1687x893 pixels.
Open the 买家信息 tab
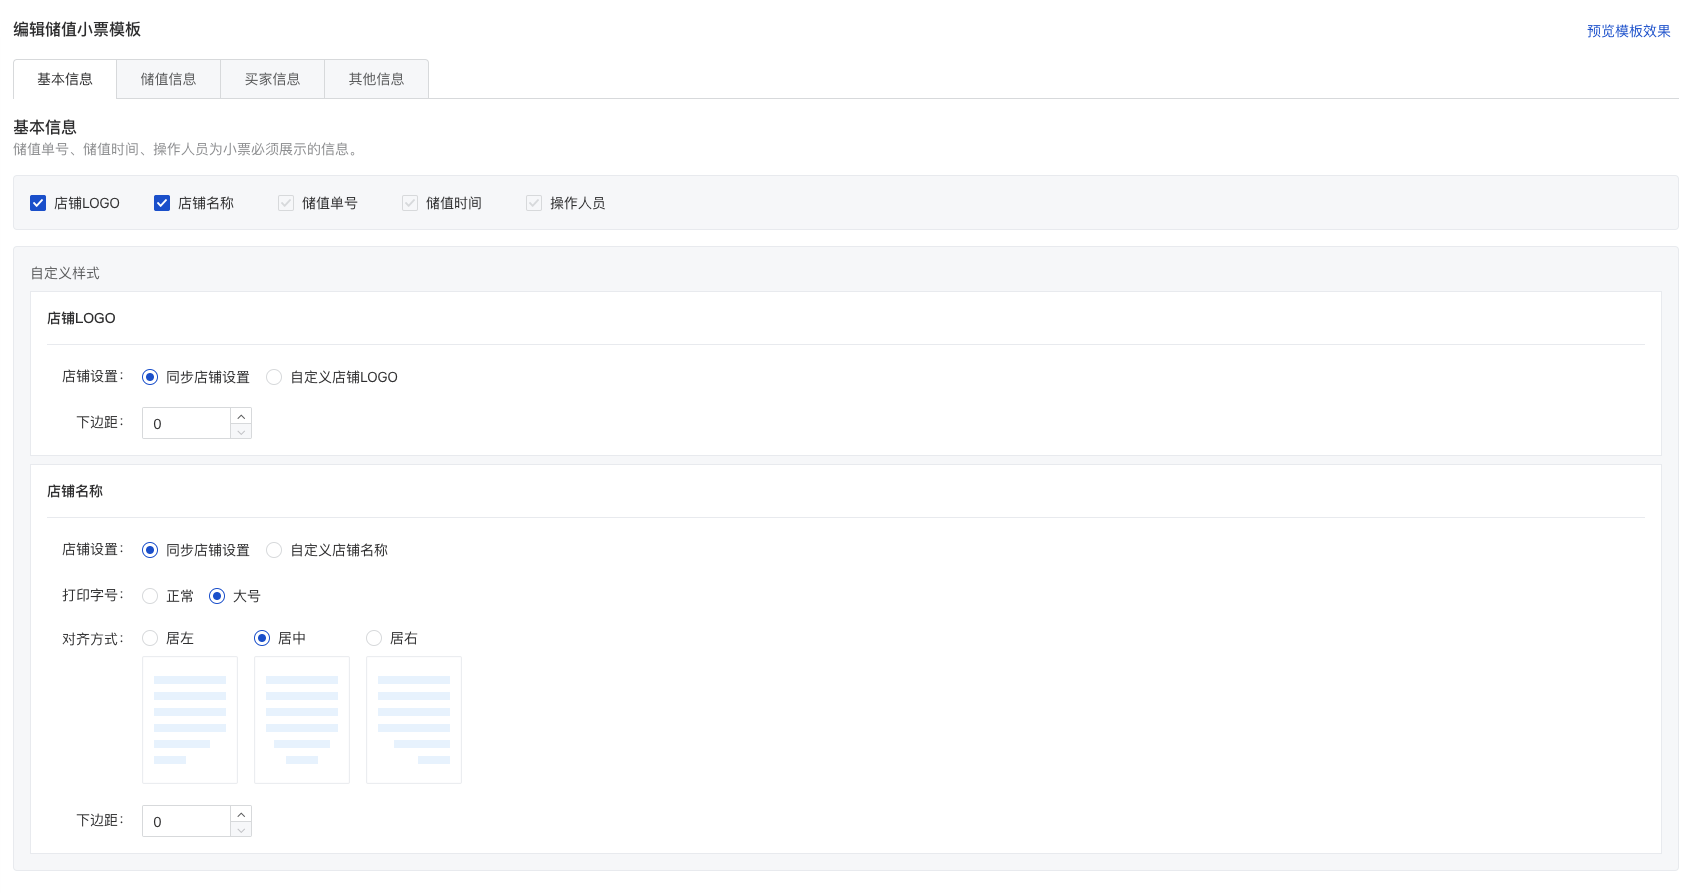[272, 79]
